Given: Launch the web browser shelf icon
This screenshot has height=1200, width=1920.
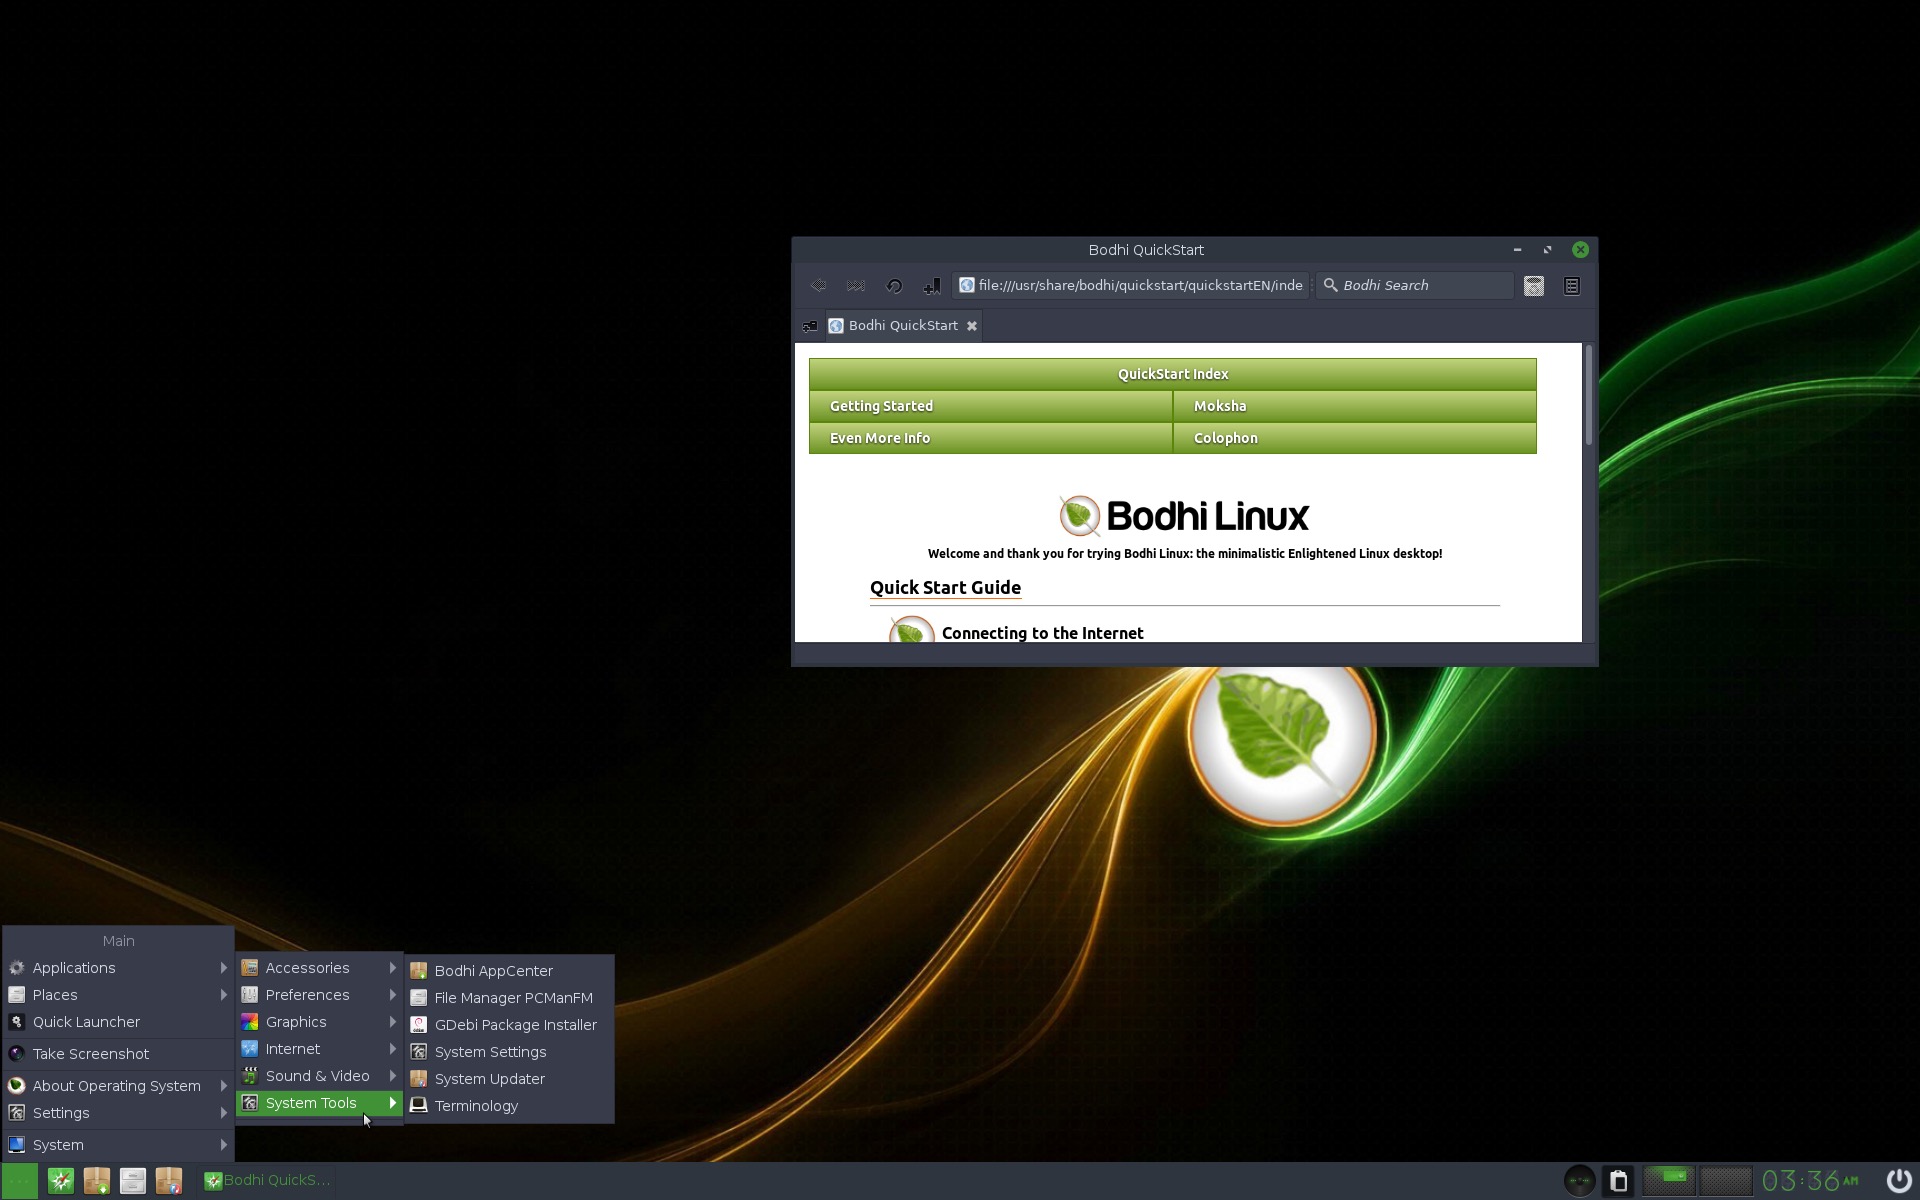Looking at the screenshot, I should pos(61,1181).
